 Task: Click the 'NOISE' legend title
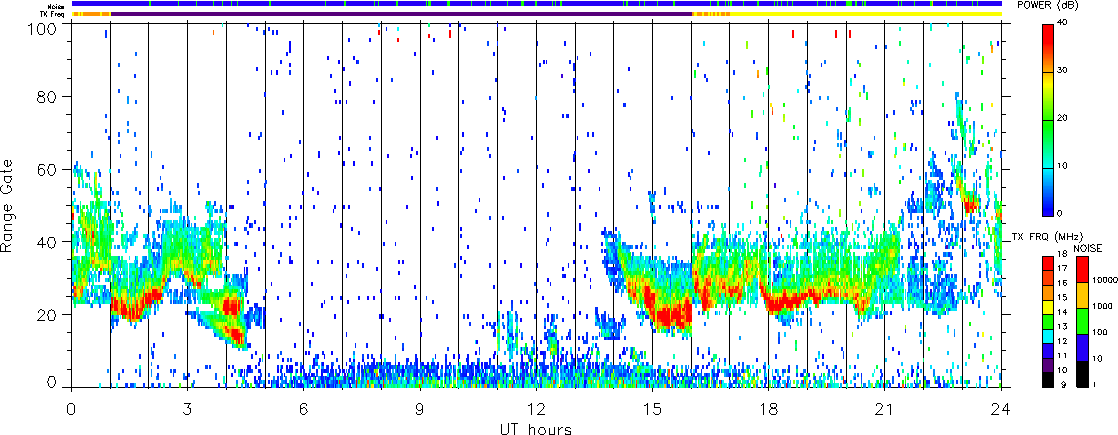(x=1087, y=247)
